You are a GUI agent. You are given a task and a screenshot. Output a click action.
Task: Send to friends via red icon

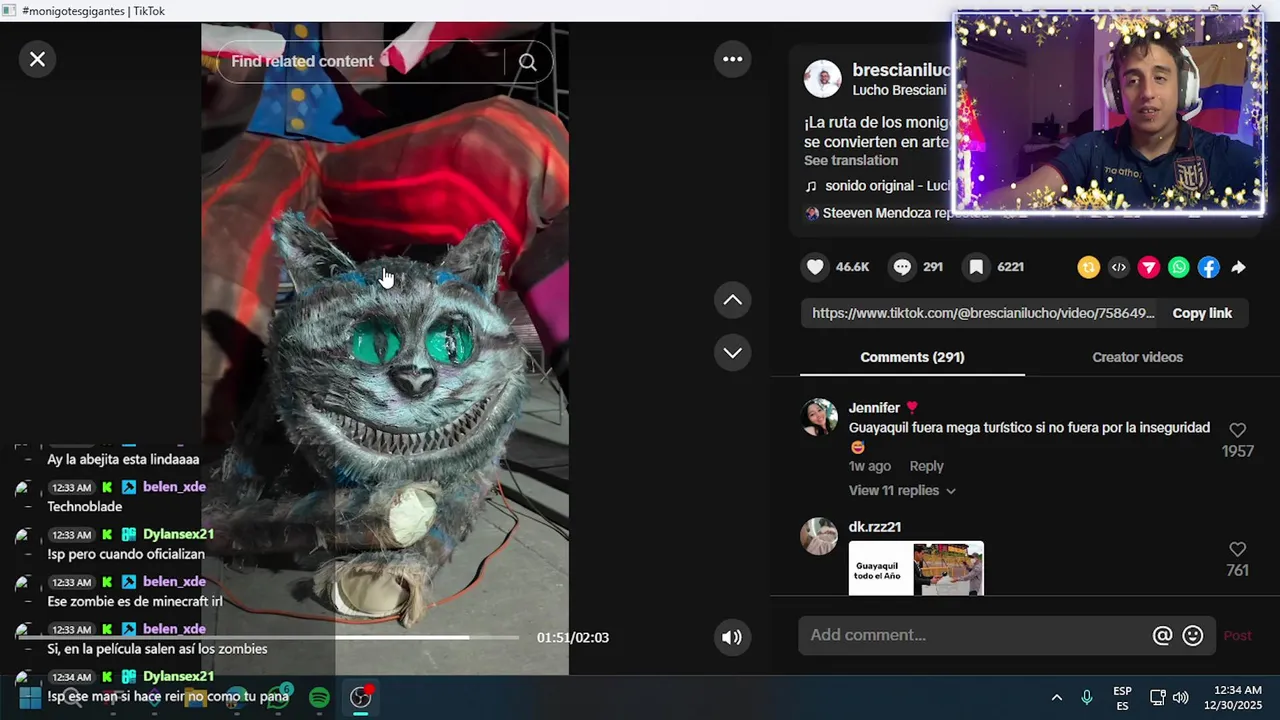click(1148, 267)
